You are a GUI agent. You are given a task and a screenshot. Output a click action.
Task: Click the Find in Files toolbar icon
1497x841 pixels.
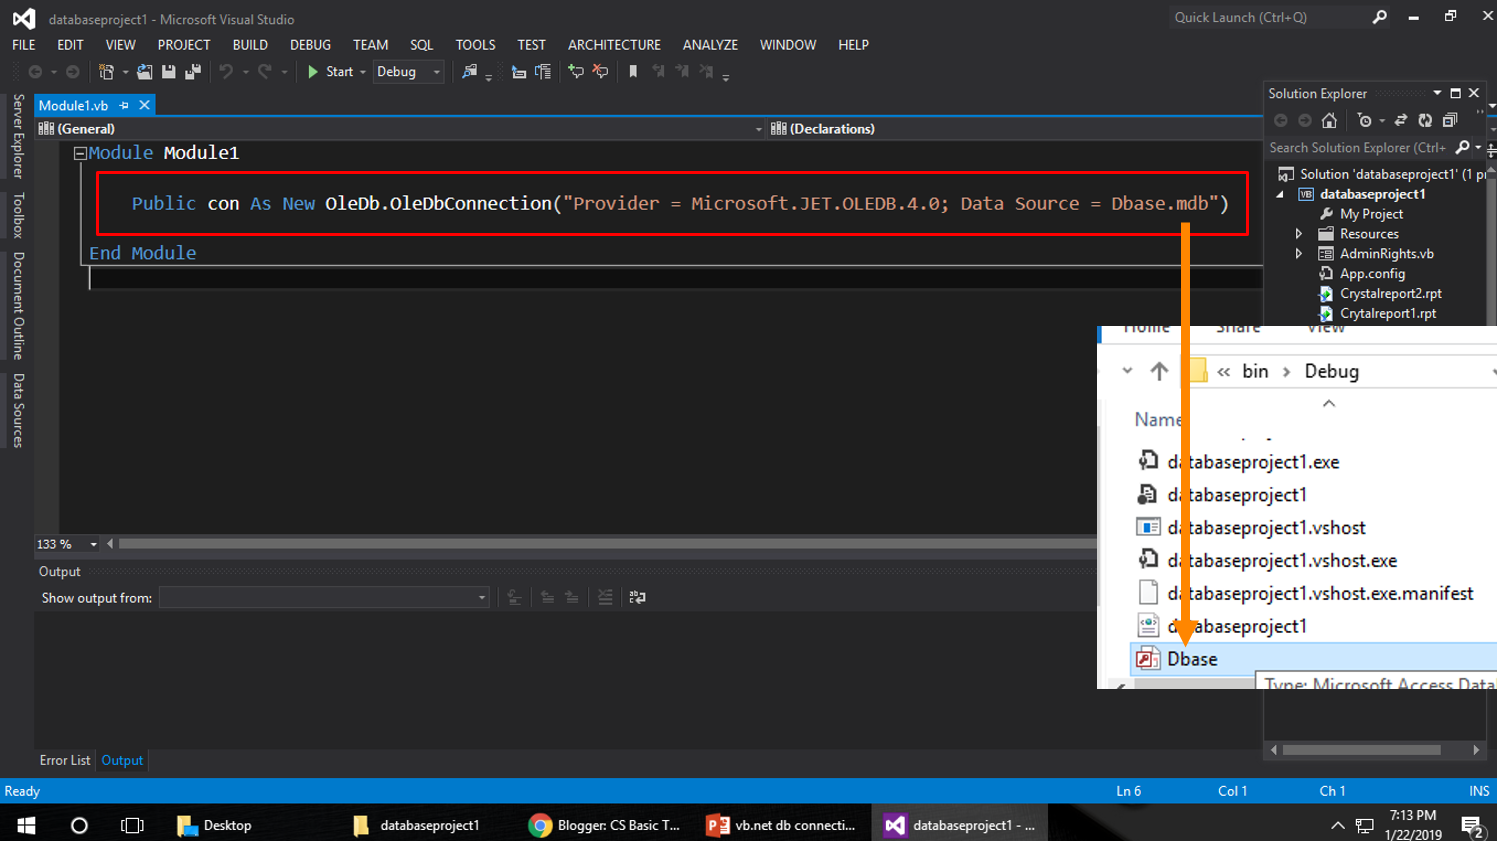(469, 72)
